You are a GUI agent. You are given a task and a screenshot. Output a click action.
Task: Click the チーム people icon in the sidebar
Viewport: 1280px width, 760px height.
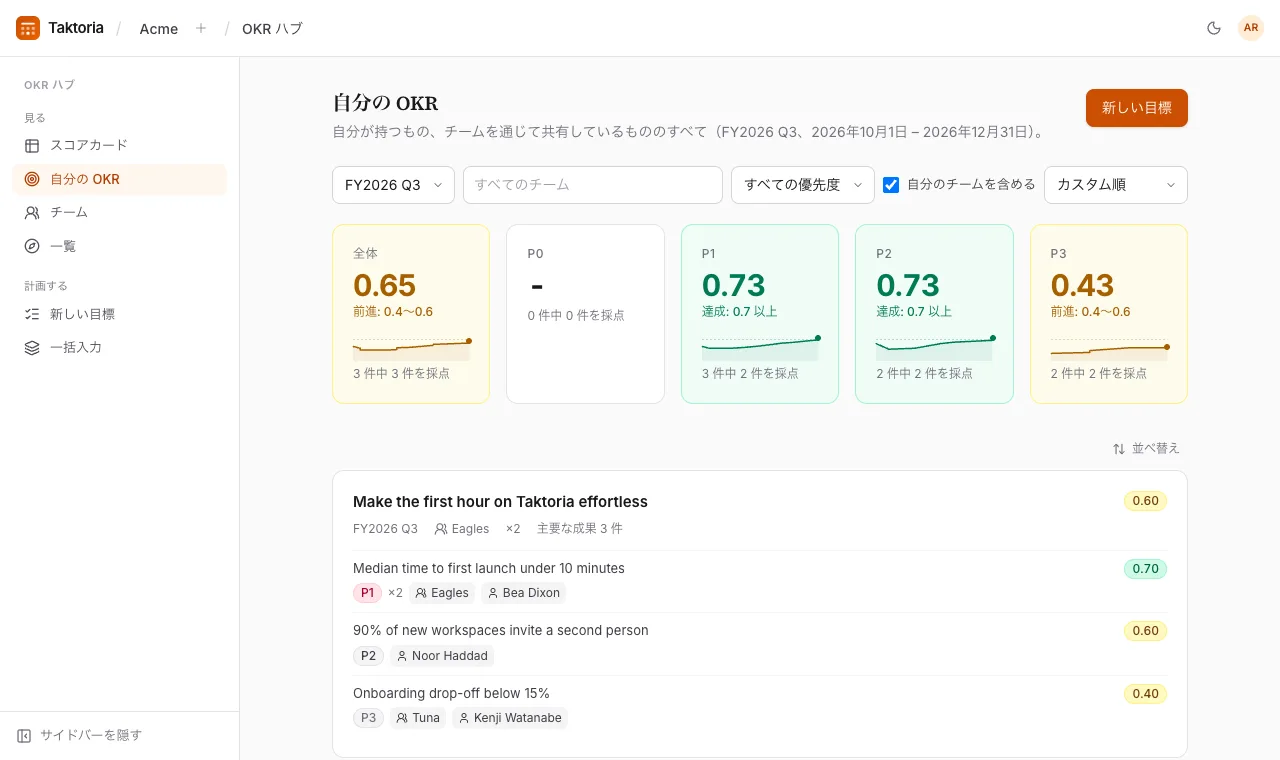[32, 213]
